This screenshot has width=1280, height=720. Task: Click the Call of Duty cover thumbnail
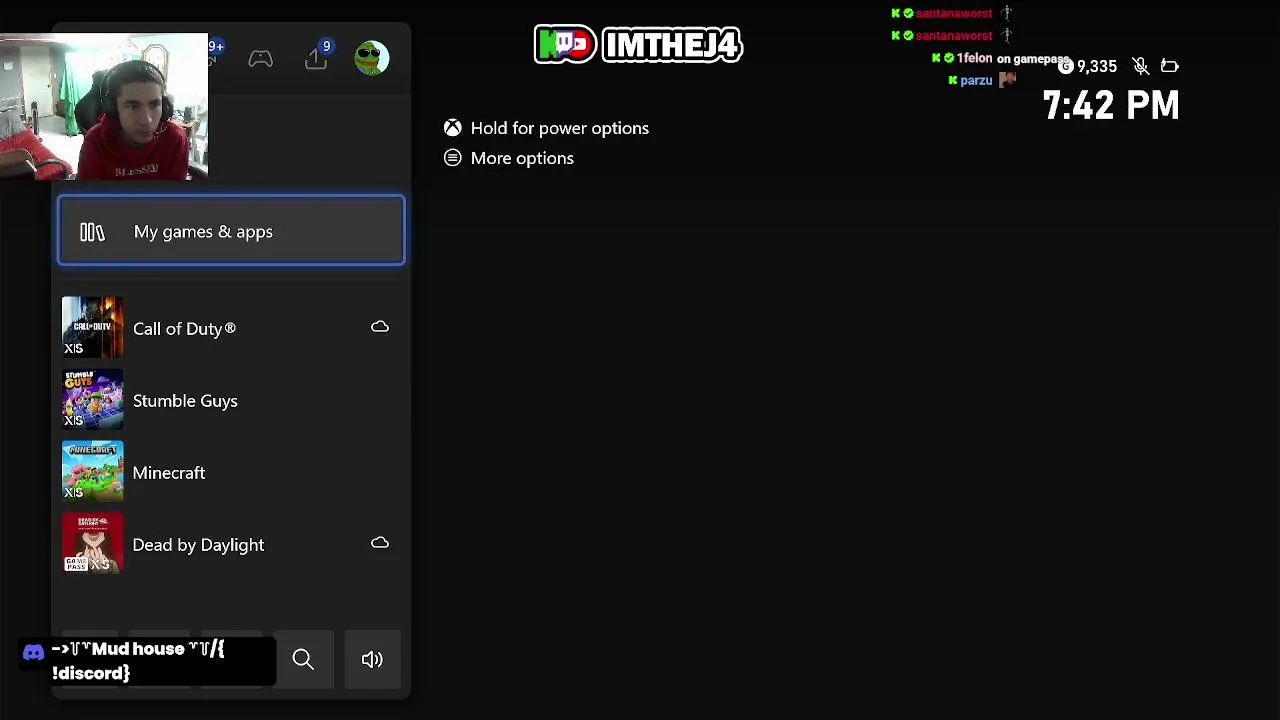93,328
